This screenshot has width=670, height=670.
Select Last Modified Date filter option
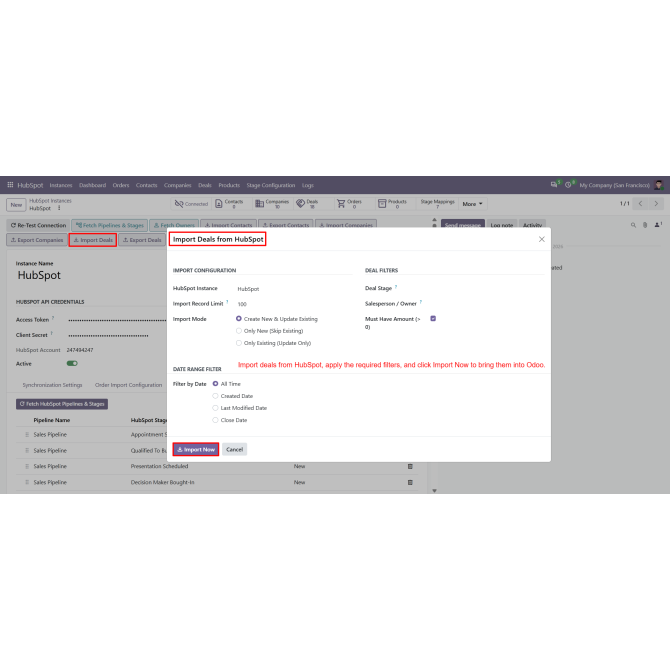tap(215, 408)
